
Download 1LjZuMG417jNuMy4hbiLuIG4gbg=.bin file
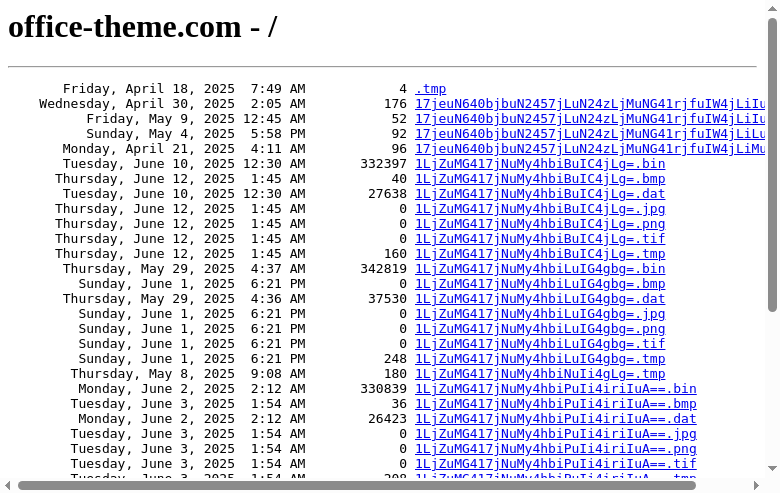(540, 269)
